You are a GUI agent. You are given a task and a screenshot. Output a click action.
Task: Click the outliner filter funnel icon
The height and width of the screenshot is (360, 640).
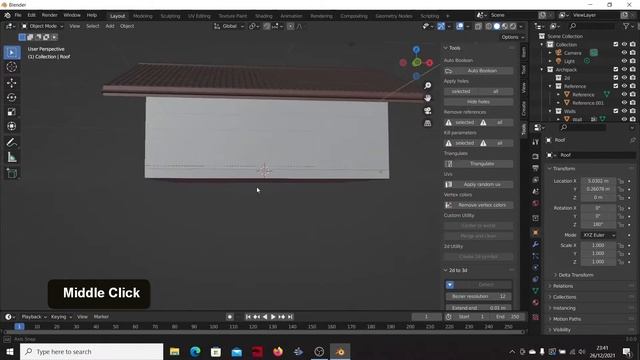(626, 26)
